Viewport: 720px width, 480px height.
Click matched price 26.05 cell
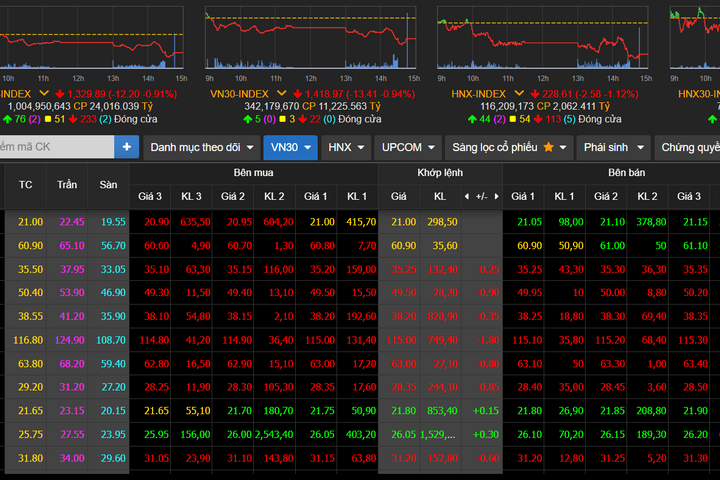[x=399, y=435]
